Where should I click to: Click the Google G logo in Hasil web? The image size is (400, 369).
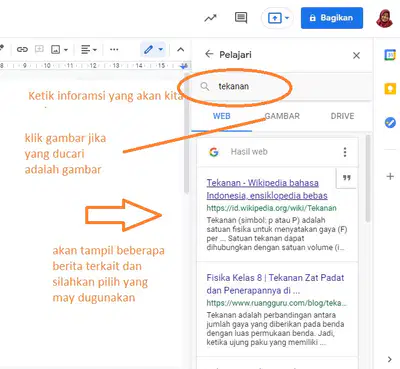point(214,152)
